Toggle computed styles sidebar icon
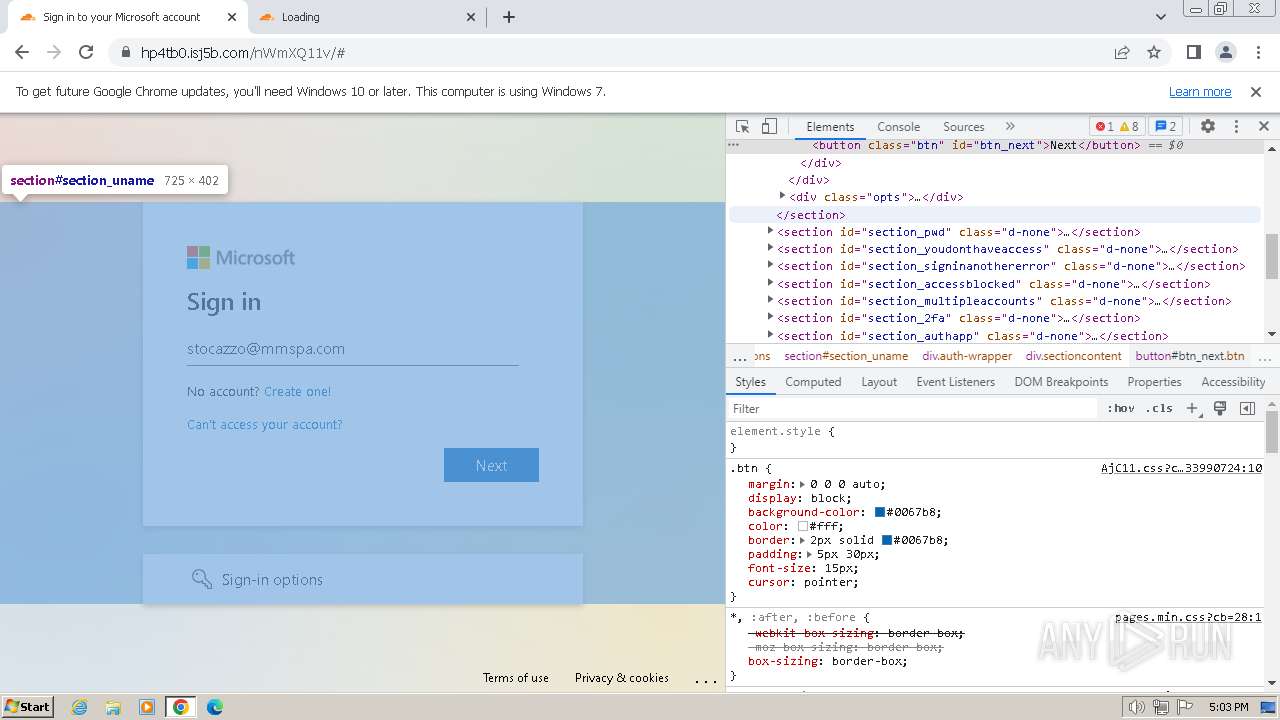1280x720 pixels. (1247, 408)
